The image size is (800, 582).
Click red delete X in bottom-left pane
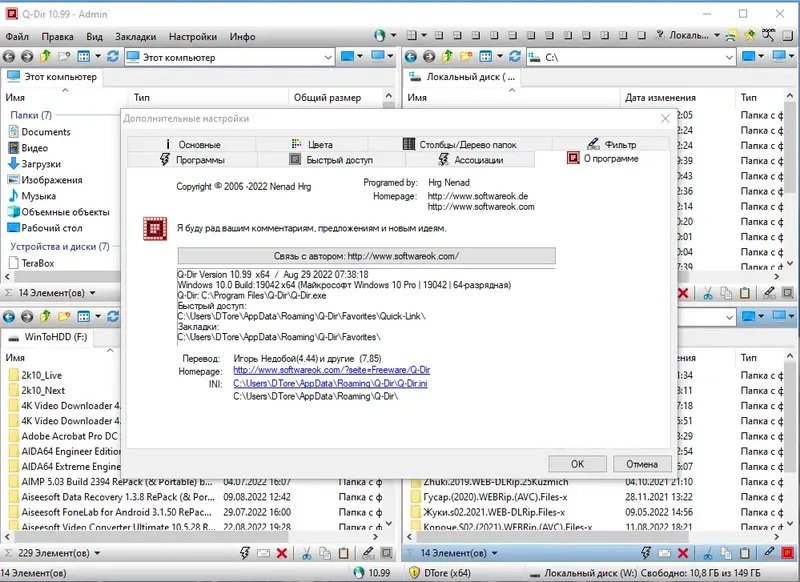pyautogui.click(x=282, y=553)
